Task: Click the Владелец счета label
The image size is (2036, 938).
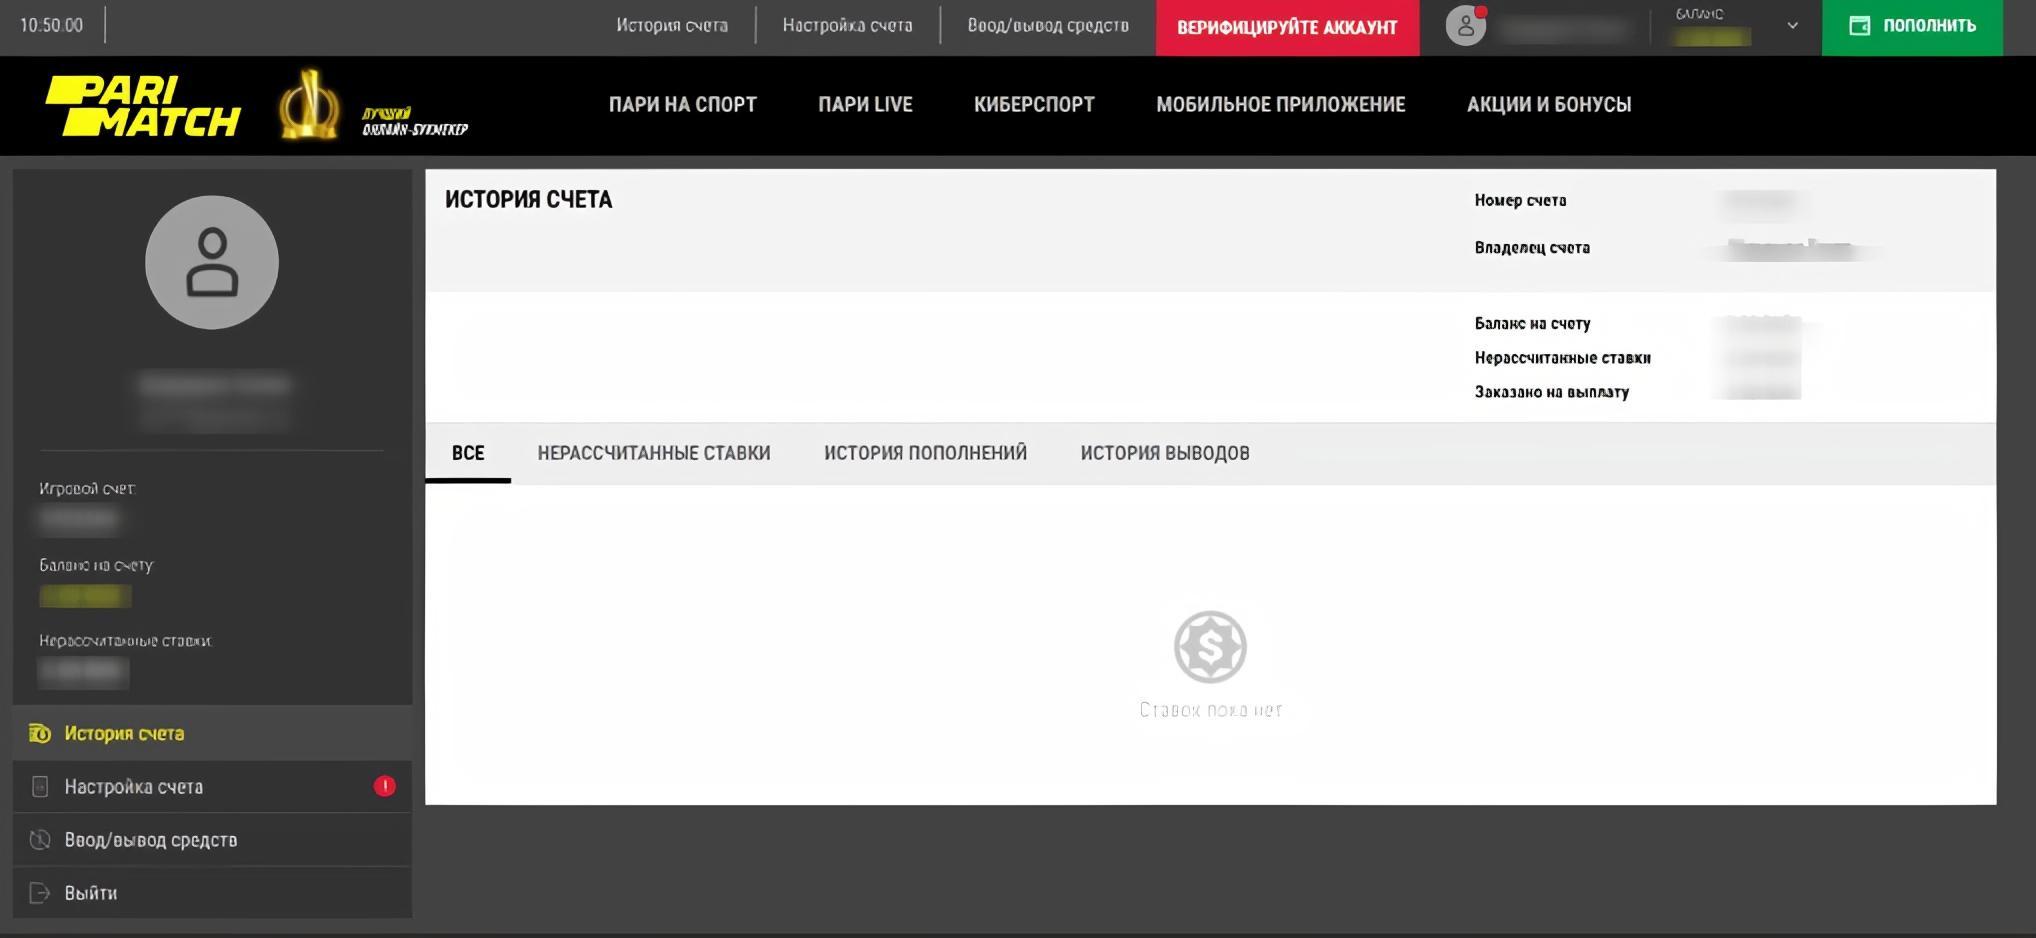Action: tap(1532, 247)
